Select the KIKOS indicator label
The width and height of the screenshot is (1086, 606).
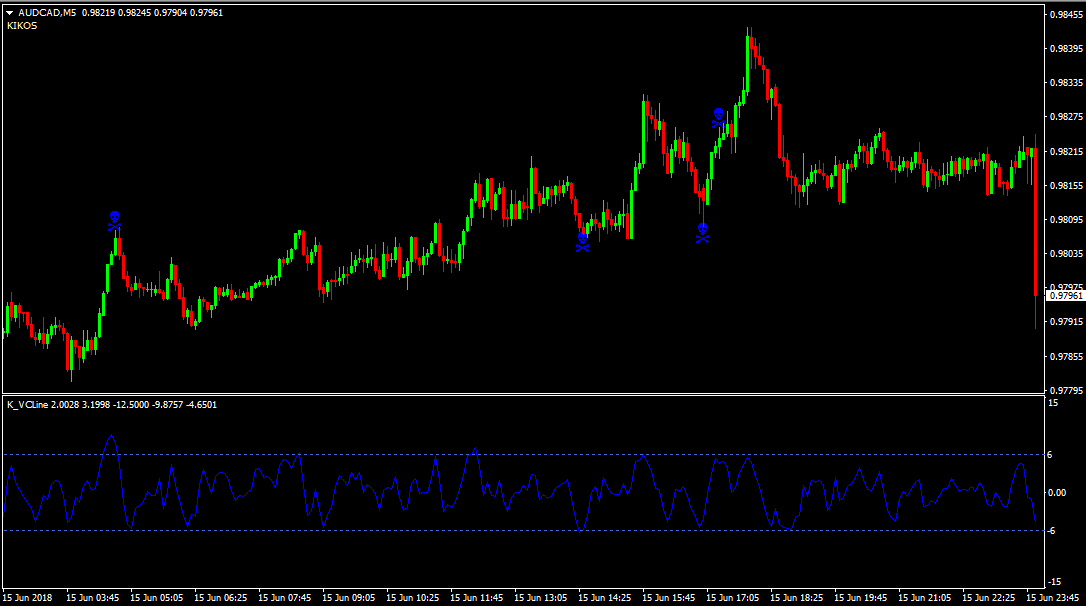[x=21, y=26]
